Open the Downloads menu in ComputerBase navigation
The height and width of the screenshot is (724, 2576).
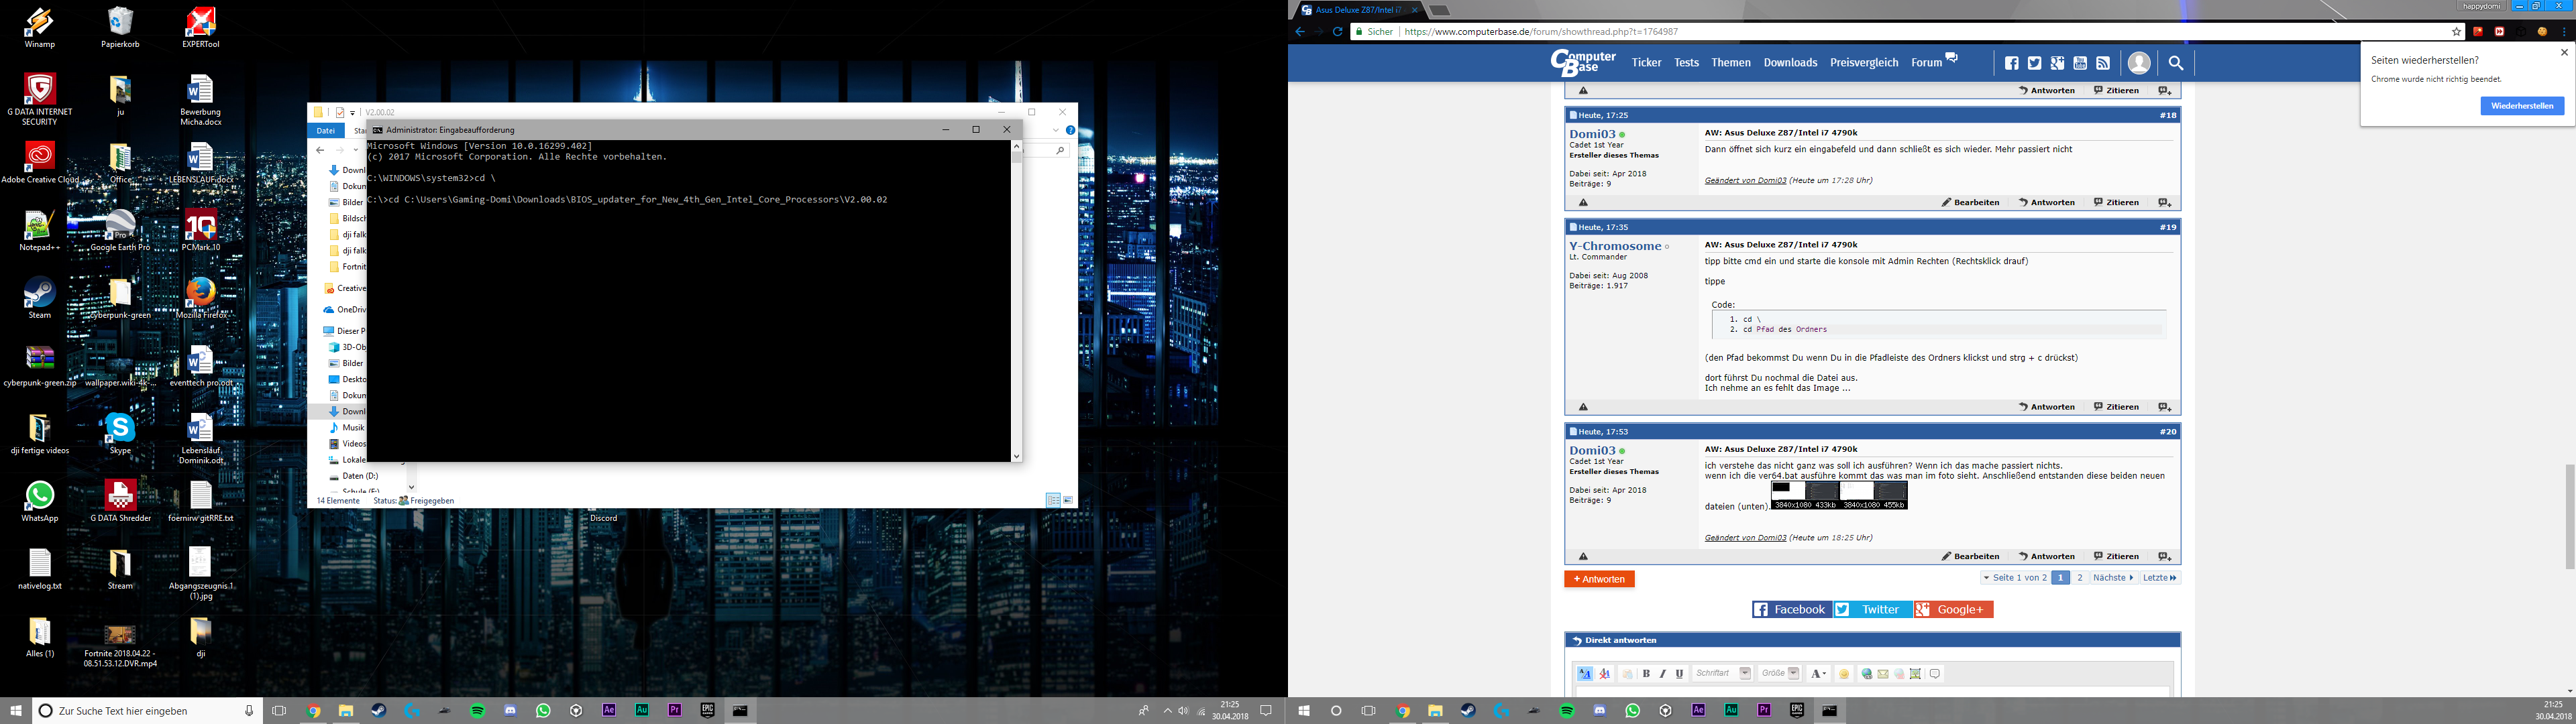1790,63
